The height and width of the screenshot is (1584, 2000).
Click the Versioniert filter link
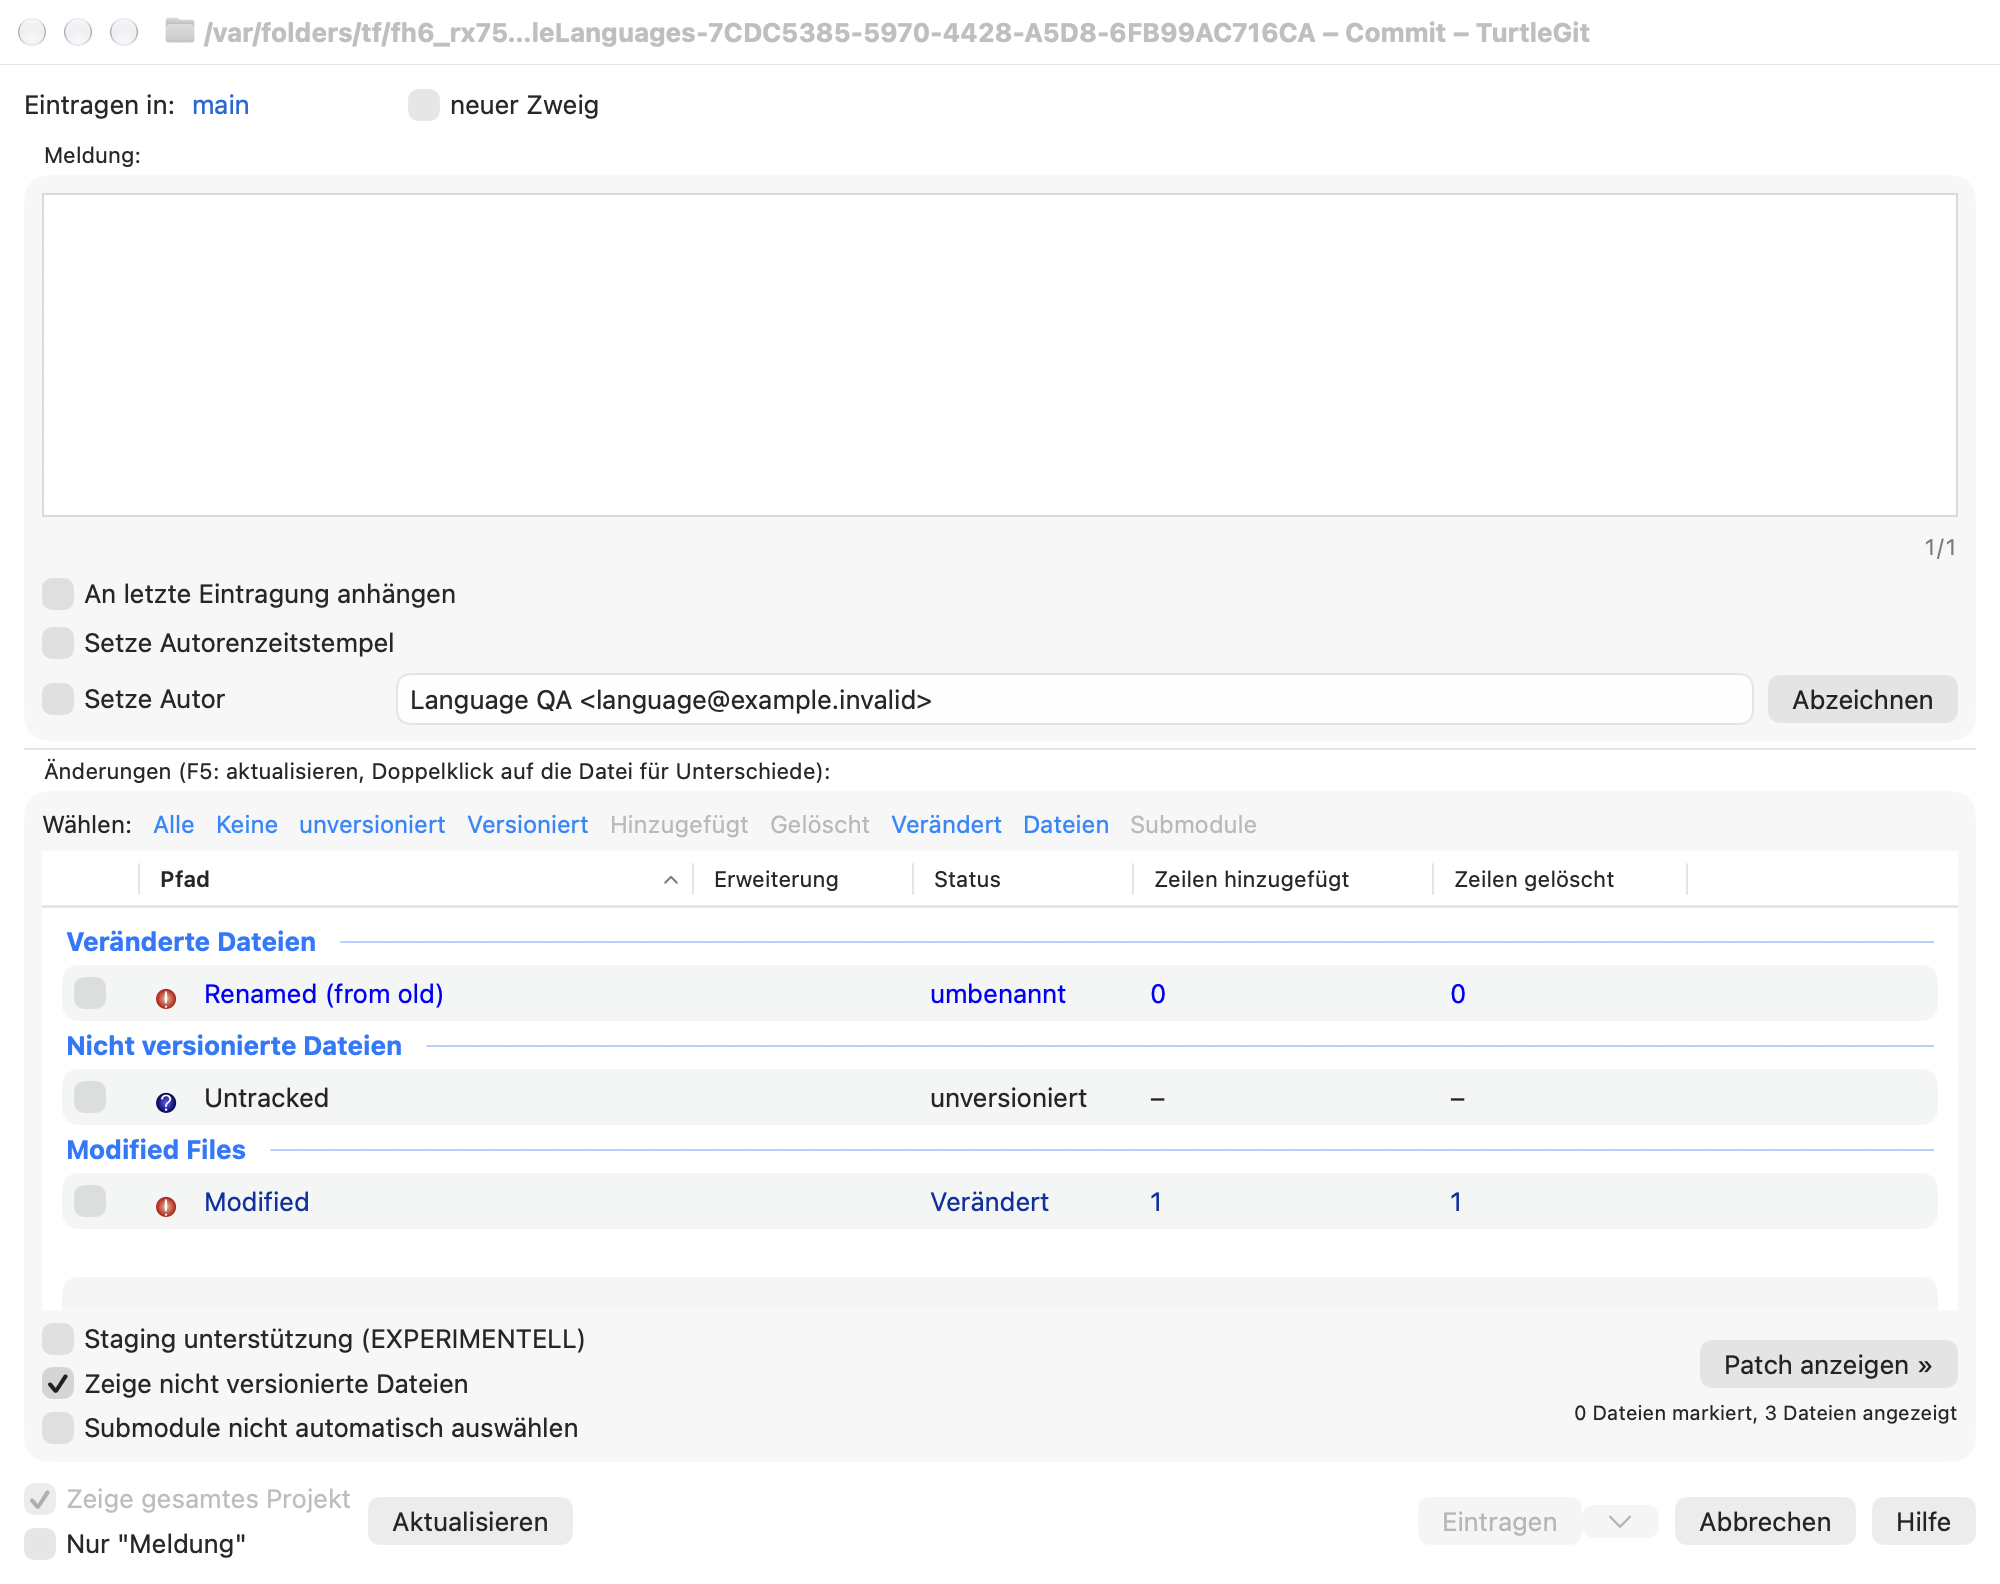point(528,825)
